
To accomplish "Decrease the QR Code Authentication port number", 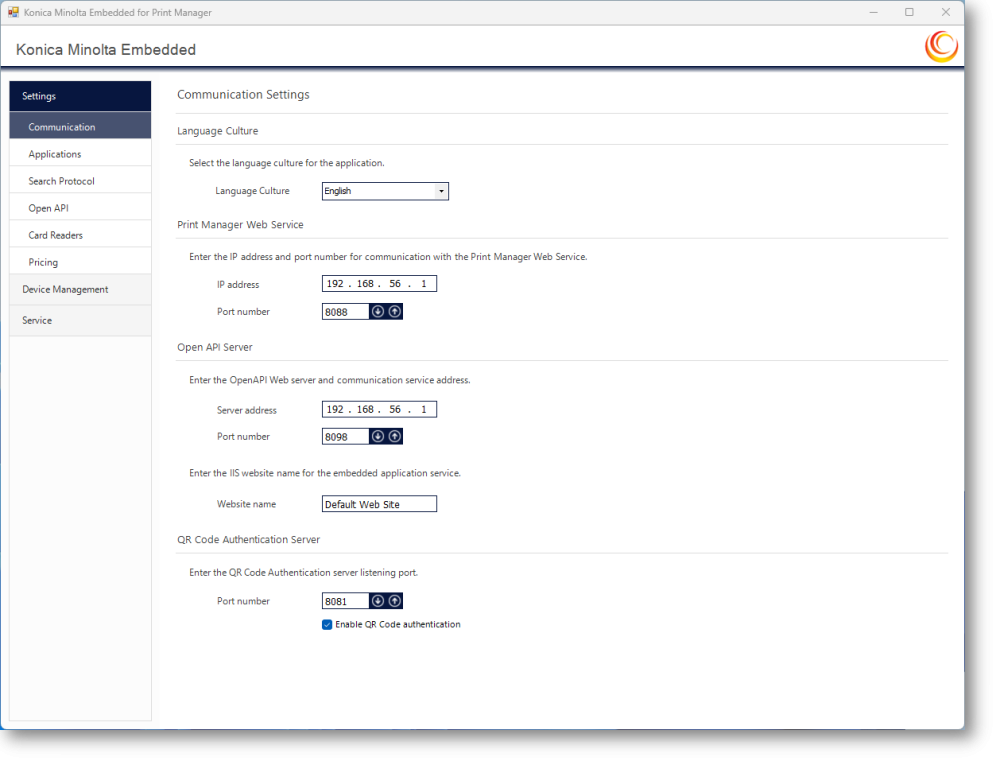I will coord(378,601).
